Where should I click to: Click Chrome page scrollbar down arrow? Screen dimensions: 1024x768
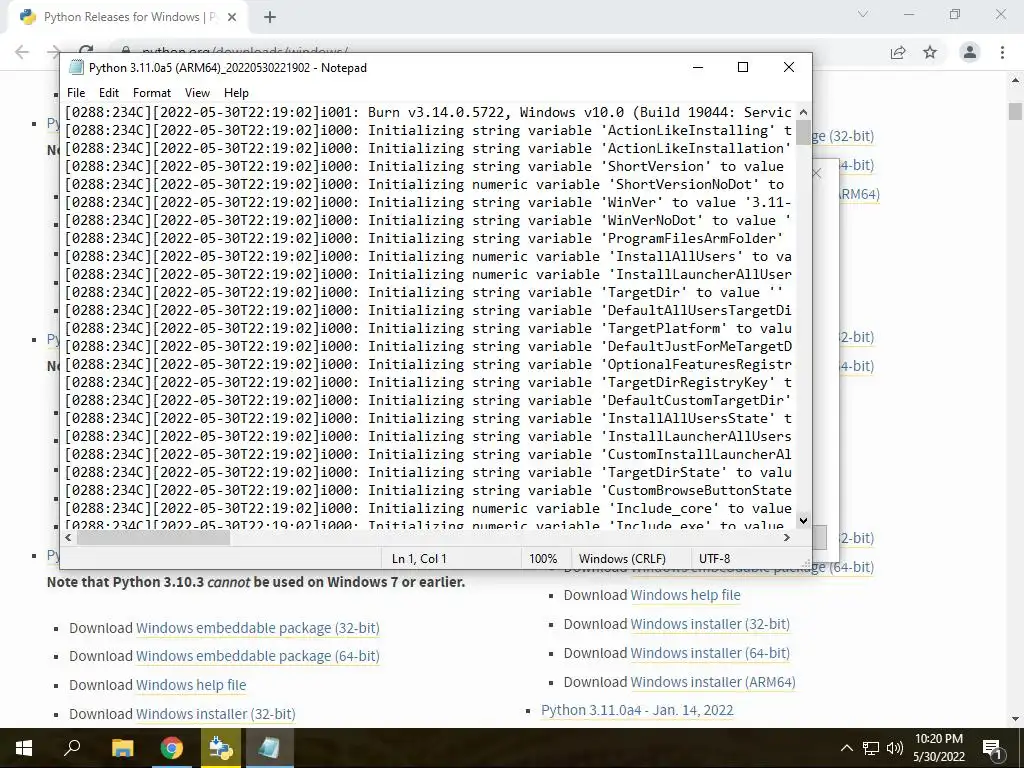1015,718
